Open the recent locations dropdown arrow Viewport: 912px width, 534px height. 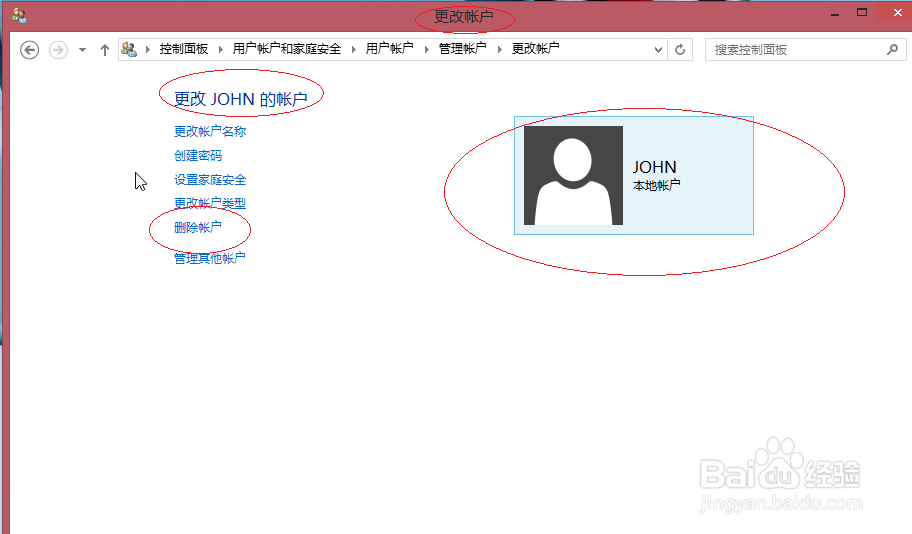(x=83, y=50)
